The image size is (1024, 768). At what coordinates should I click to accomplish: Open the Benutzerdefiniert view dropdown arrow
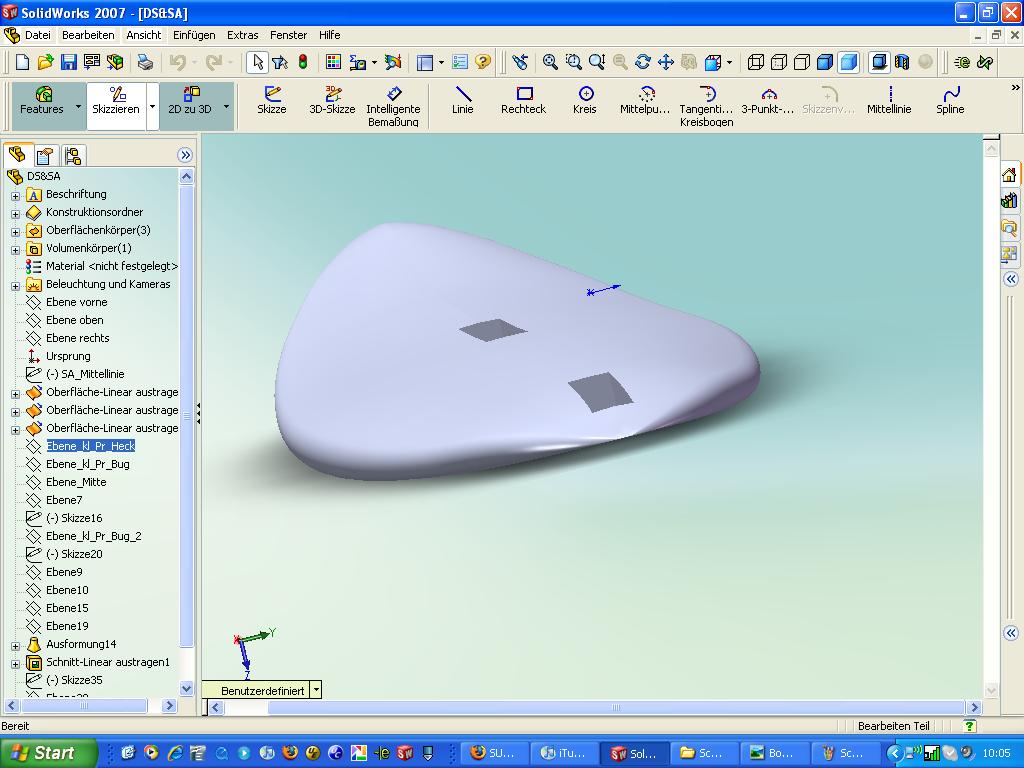[x=316, y=690]
